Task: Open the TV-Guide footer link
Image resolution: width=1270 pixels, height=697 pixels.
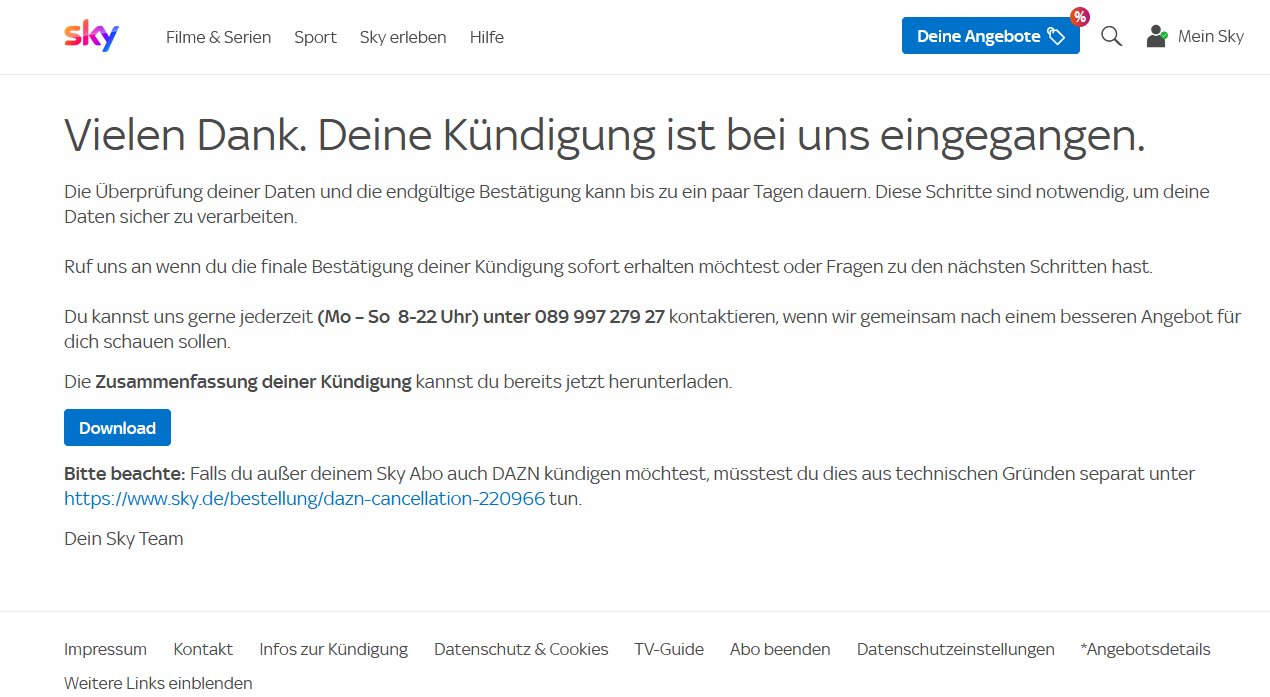Action: (x=669, y=649)
